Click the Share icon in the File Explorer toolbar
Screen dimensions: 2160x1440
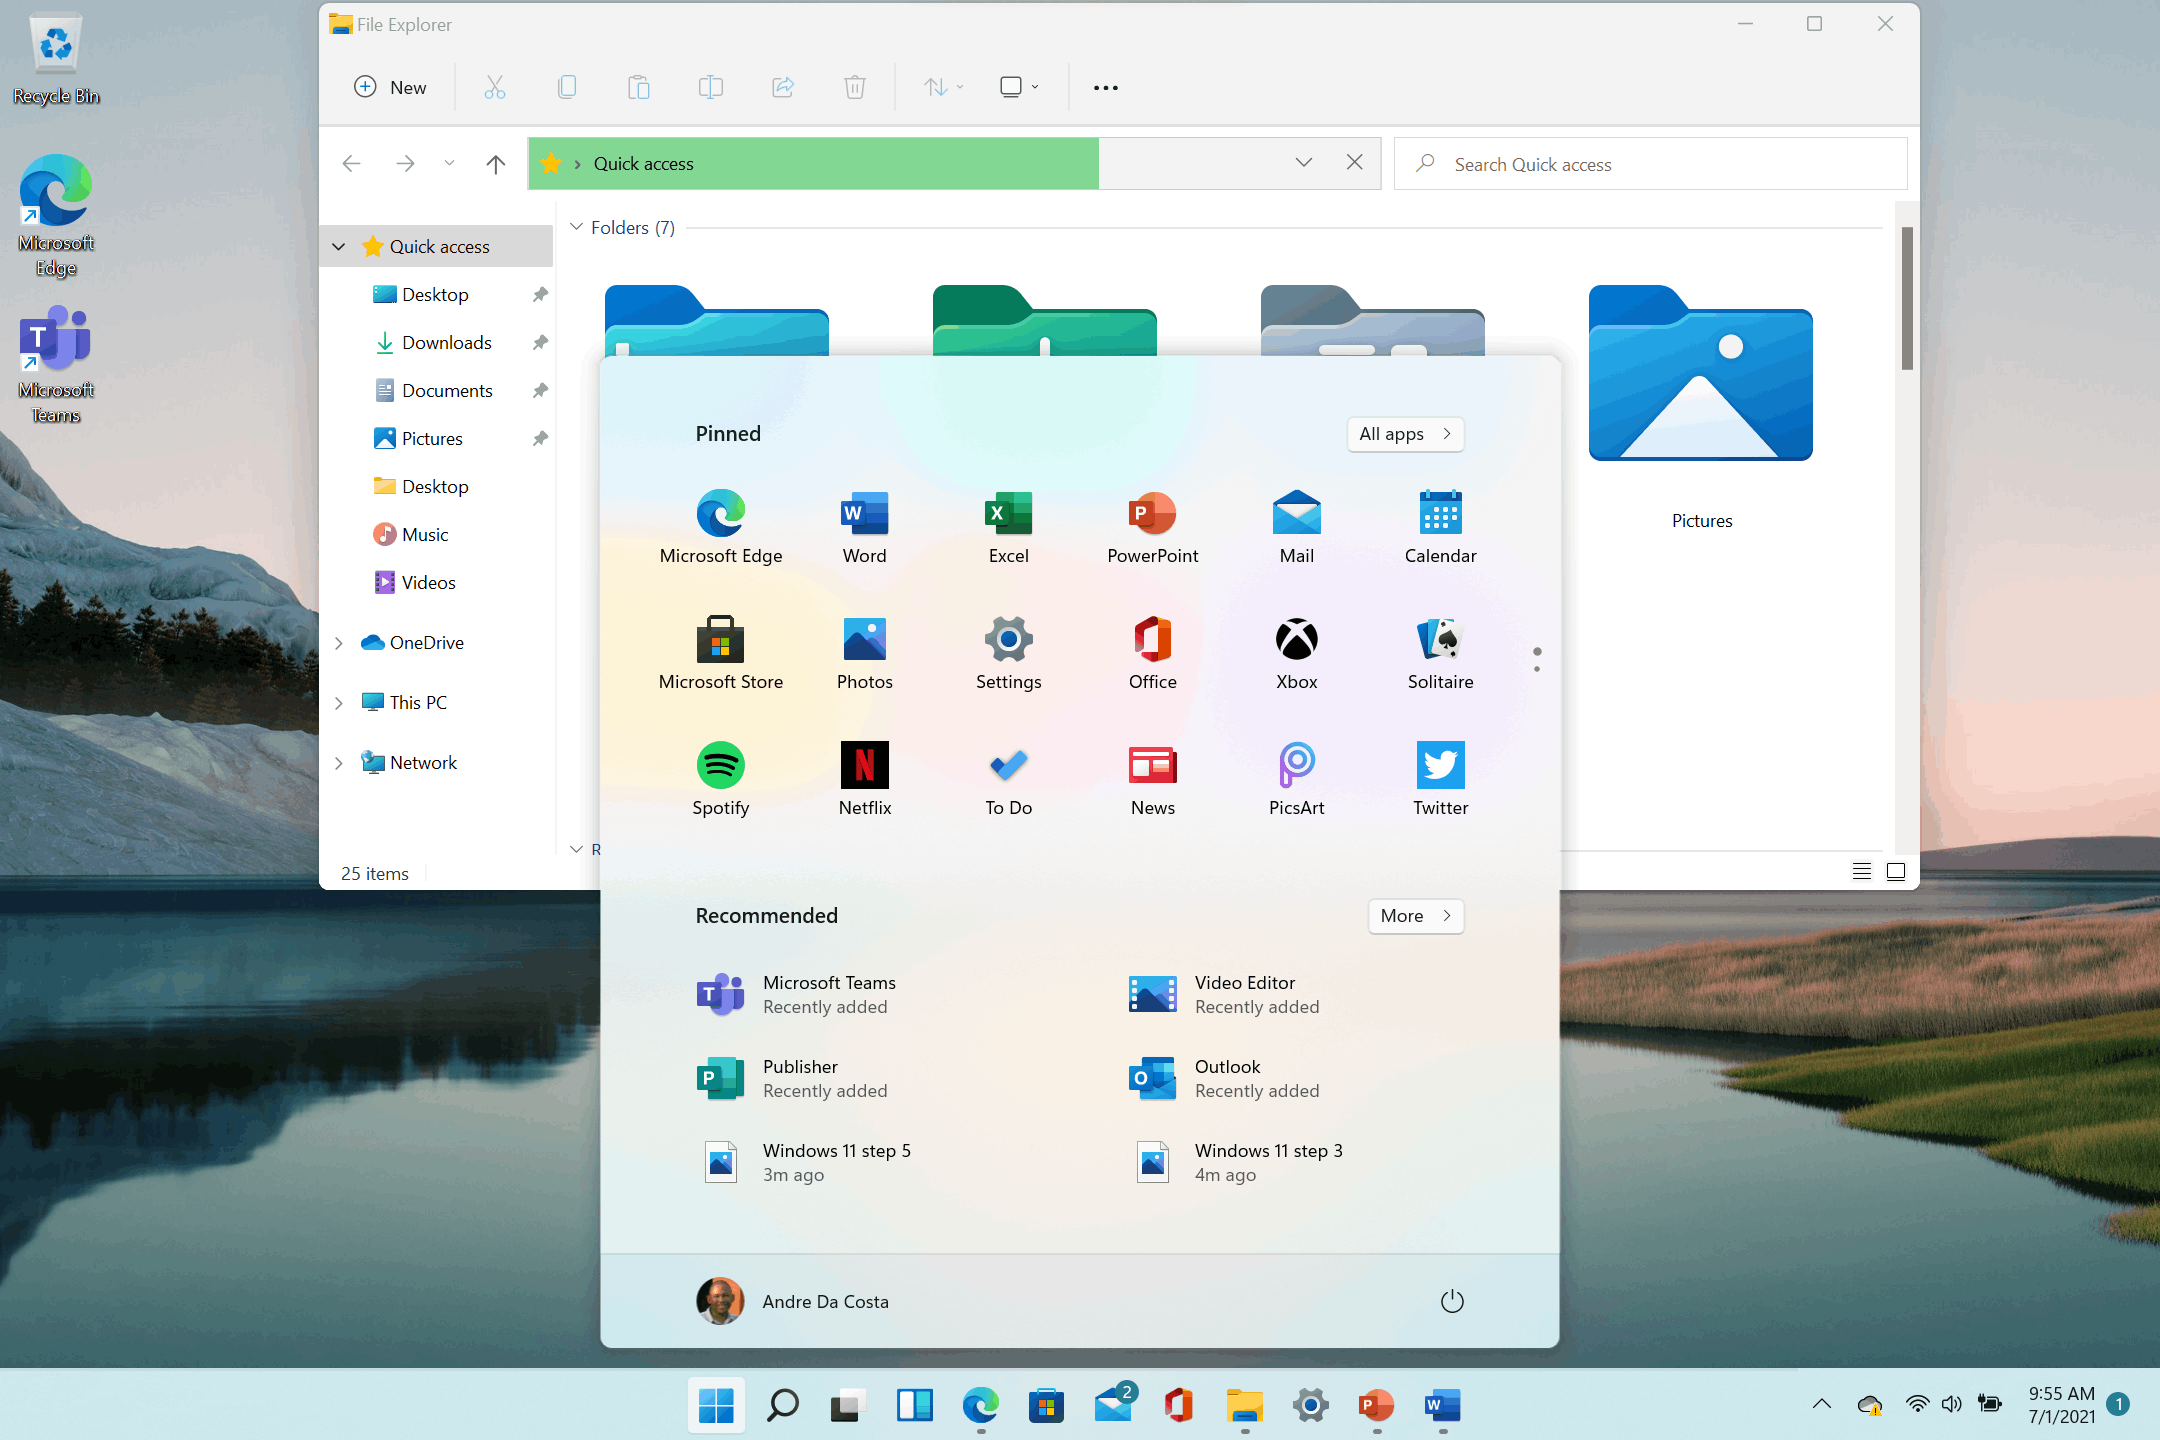tap(783, 87)
